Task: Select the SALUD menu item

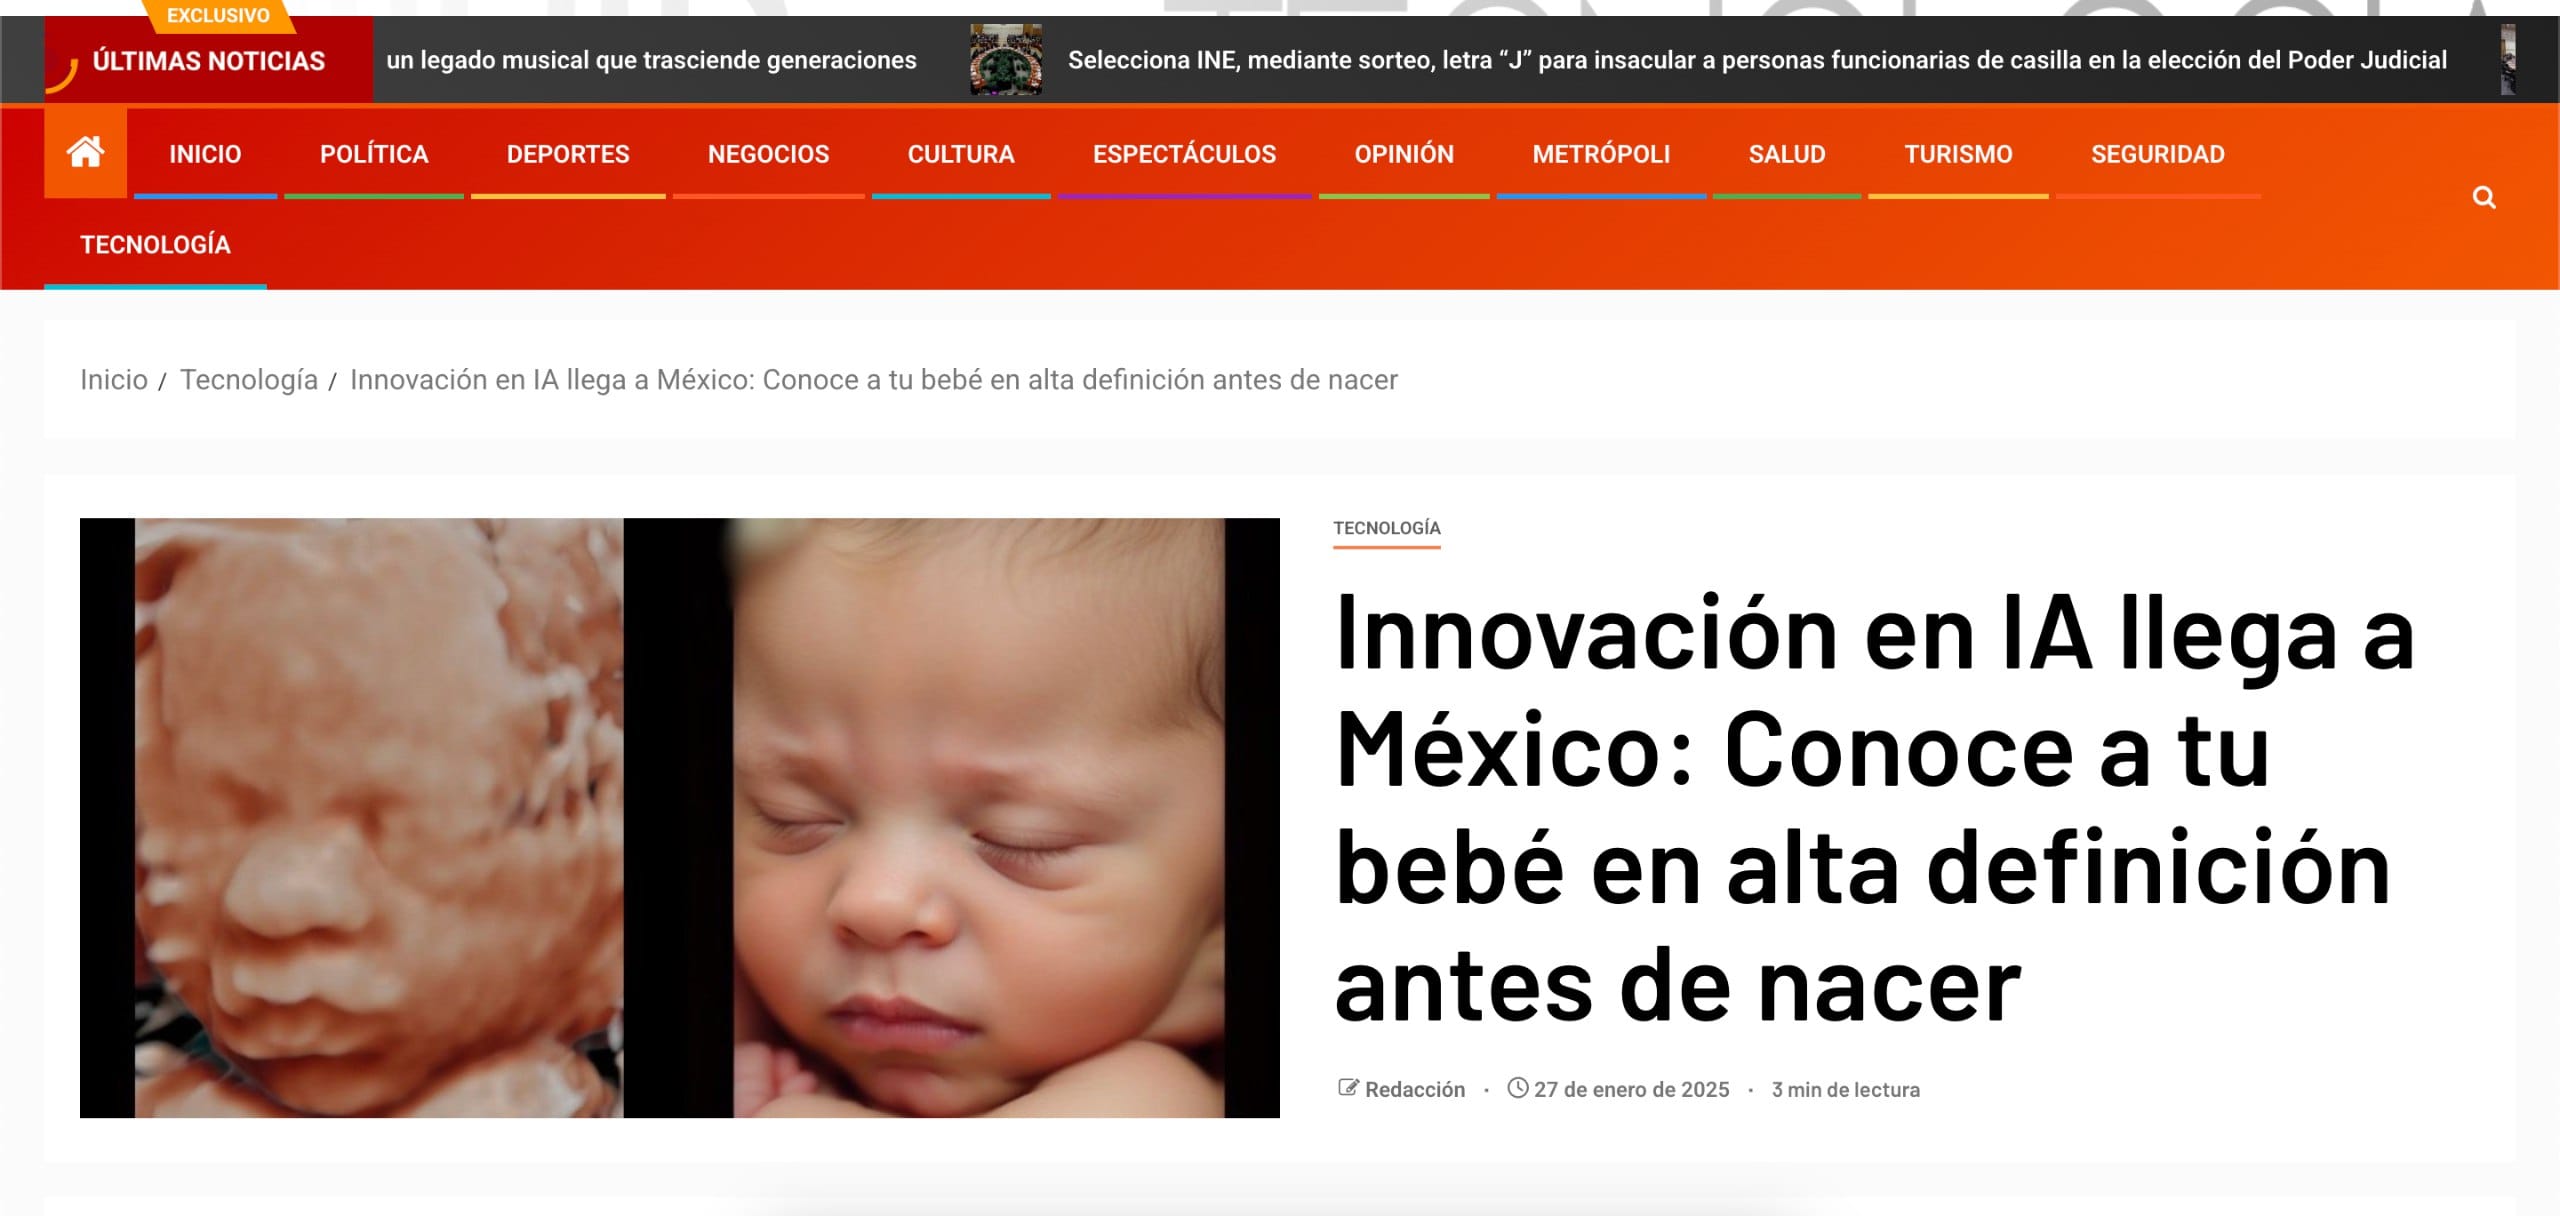Action: [1787, 154]
